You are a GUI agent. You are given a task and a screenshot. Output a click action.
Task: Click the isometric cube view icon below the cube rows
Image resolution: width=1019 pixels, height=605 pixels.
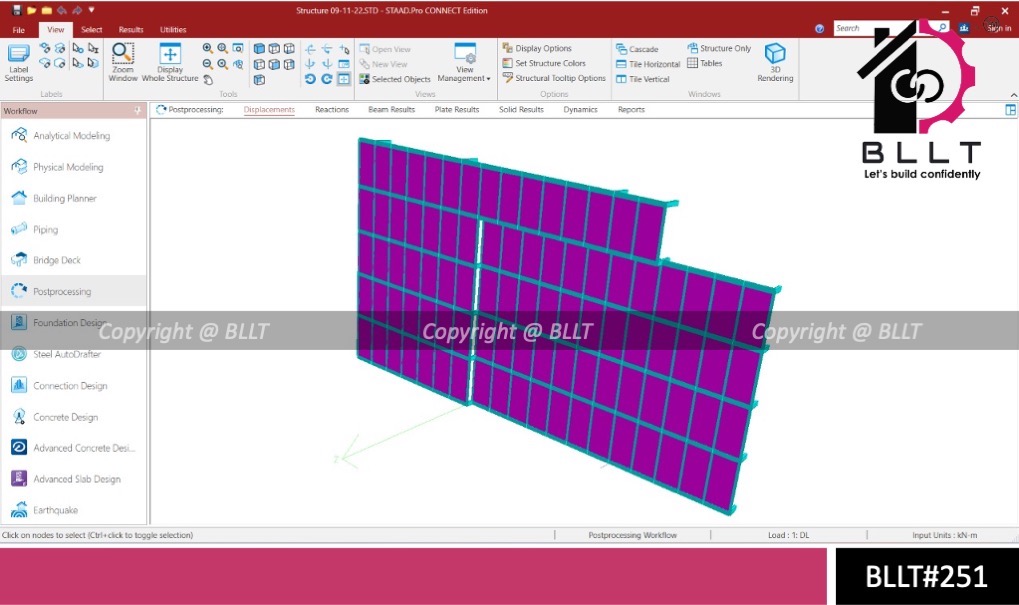click(259, 80)
